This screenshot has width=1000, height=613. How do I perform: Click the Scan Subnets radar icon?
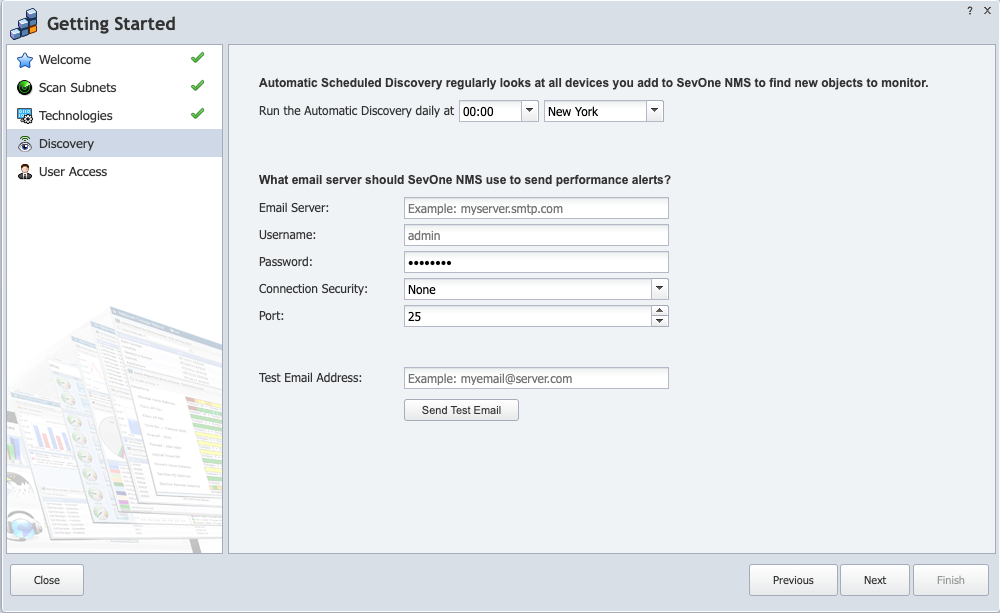point(25,88)
